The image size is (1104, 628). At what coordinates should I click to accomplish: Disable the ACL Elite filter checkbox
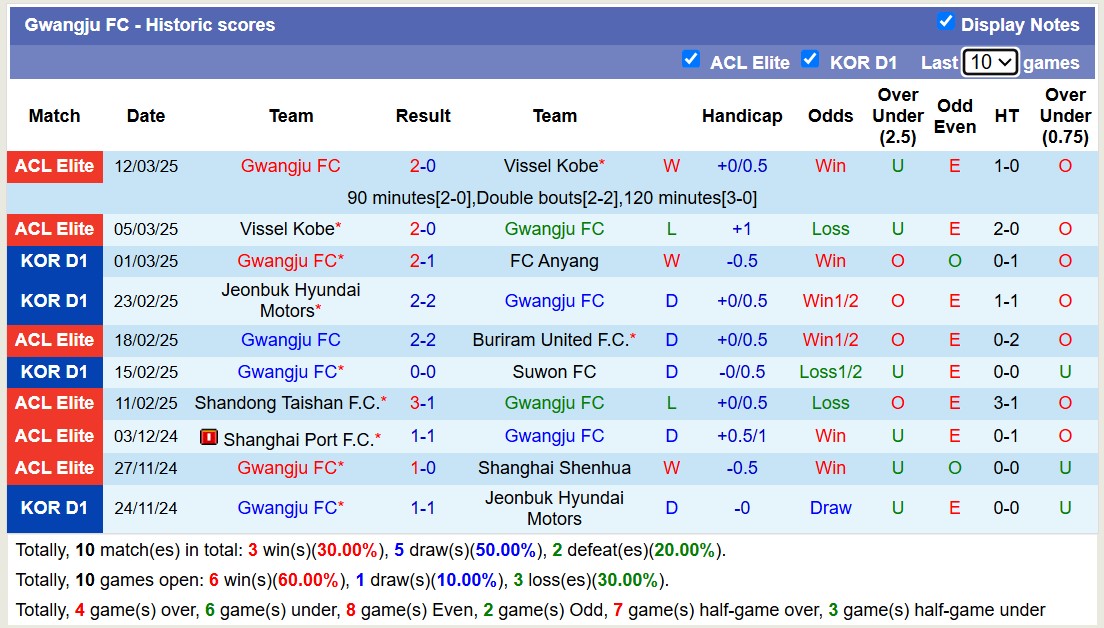click(691, 60)
